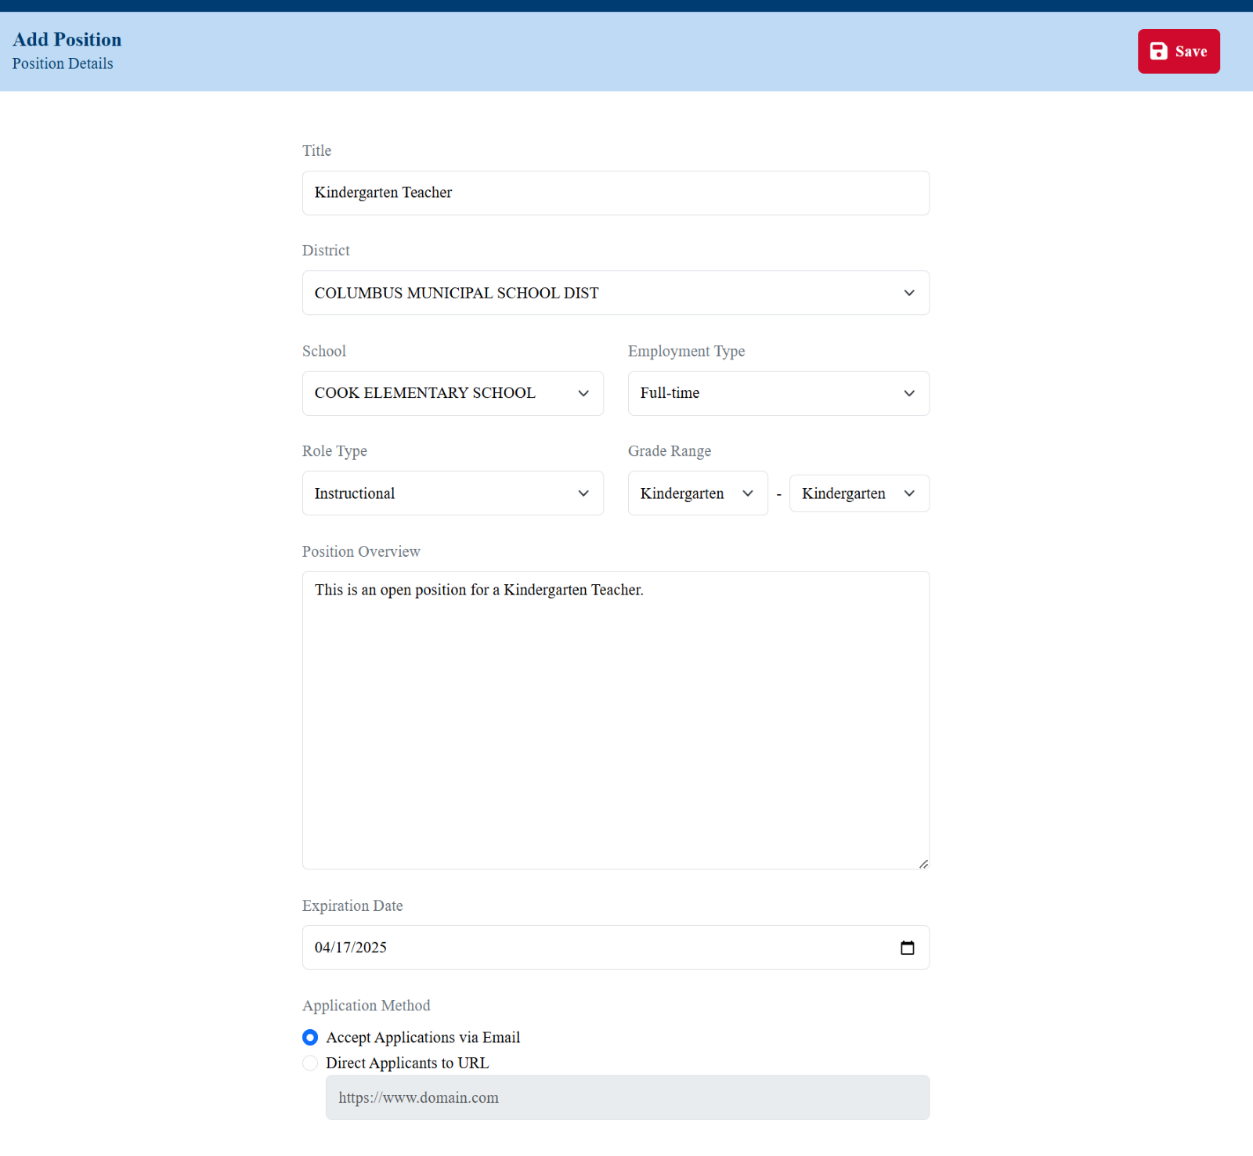The image size is (1253, 1156).
Task: Click the Title field containing Kindergarten Teacher
Action: tap(615, 192)
